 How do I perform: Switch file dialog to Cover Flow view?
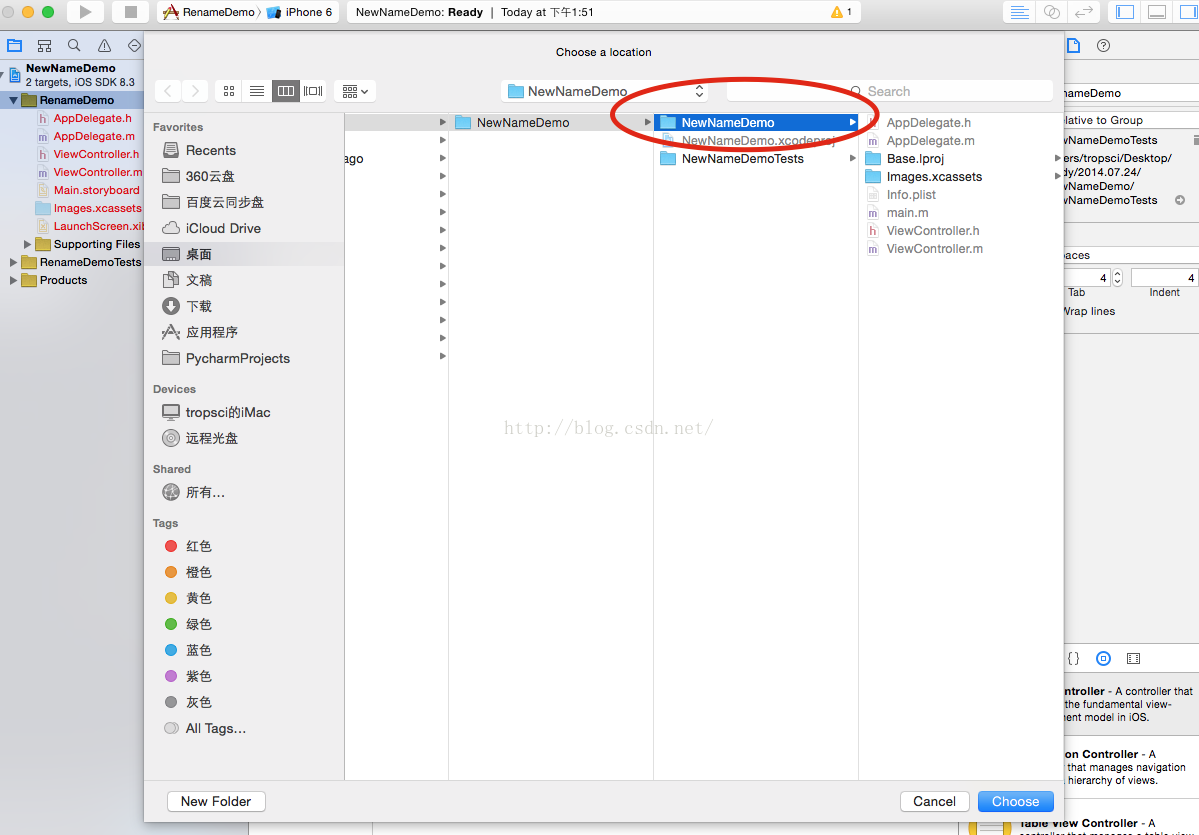[x=313, y=91]
